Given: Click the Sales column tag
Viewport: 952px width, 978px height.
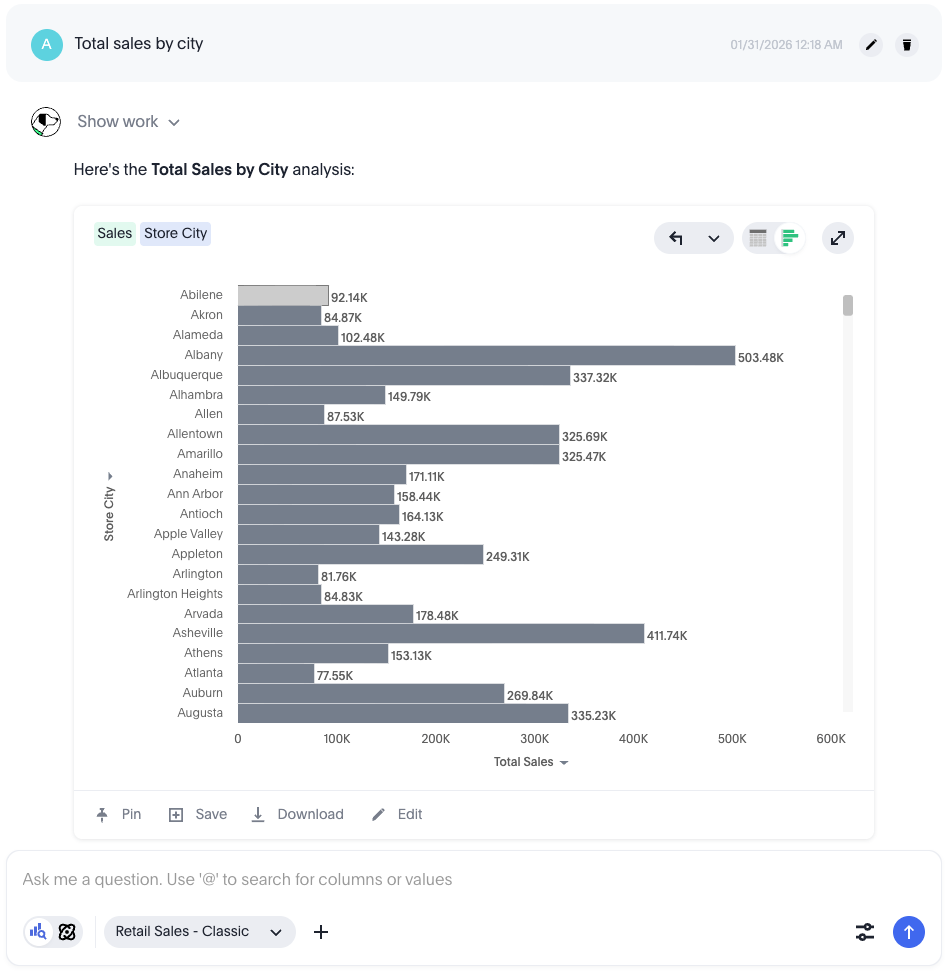Looking at the screenshot, I should 115,234.
